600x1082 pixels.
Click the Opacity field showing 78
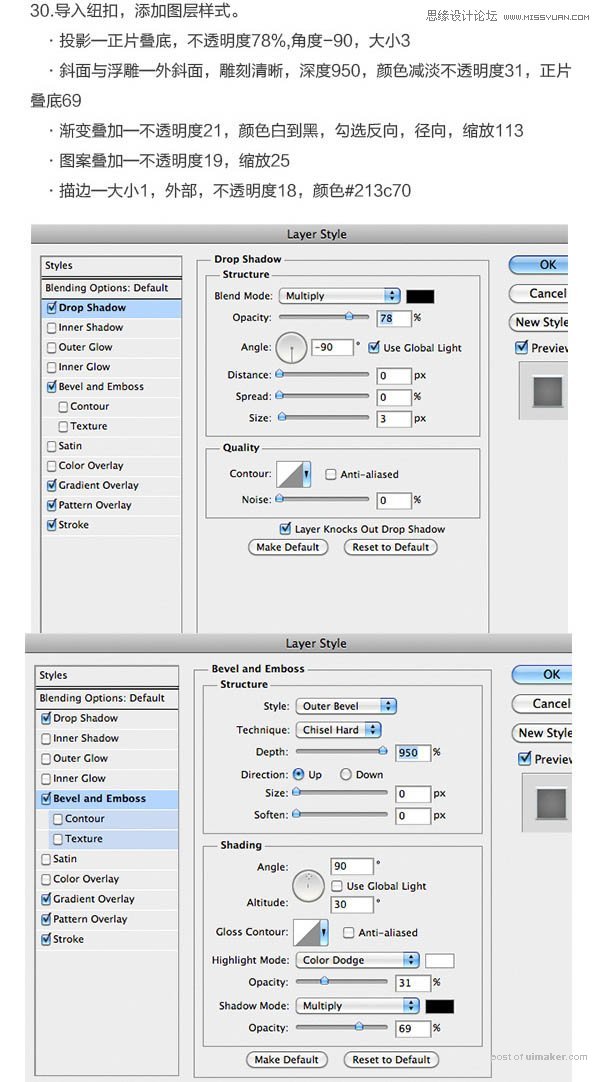394,318
